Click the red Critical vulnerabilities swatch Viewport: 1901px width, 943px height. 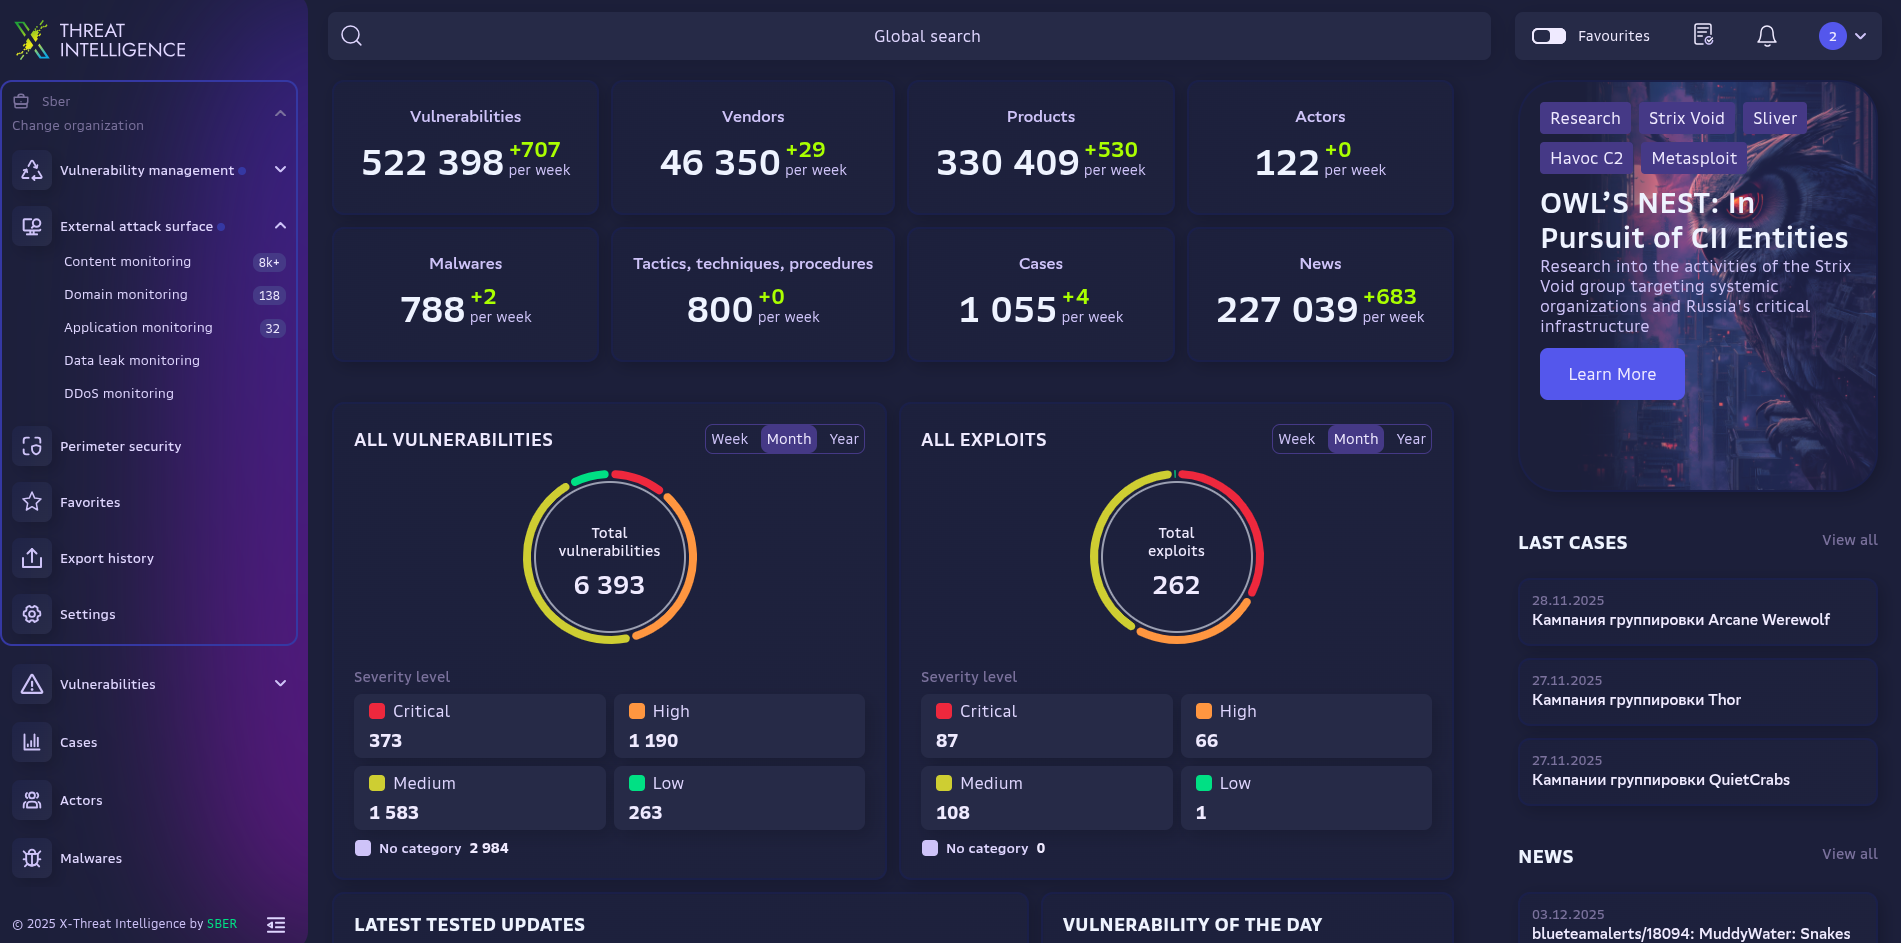click(x=377, y=711)
